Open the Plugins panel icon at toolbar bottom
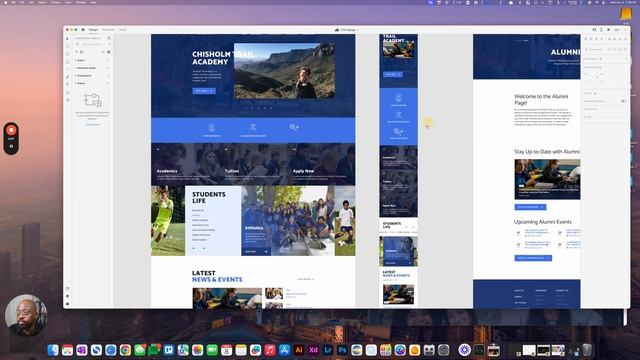Image resolution: width=640 pixels, height=360 pixels. (x=67, y=304)
